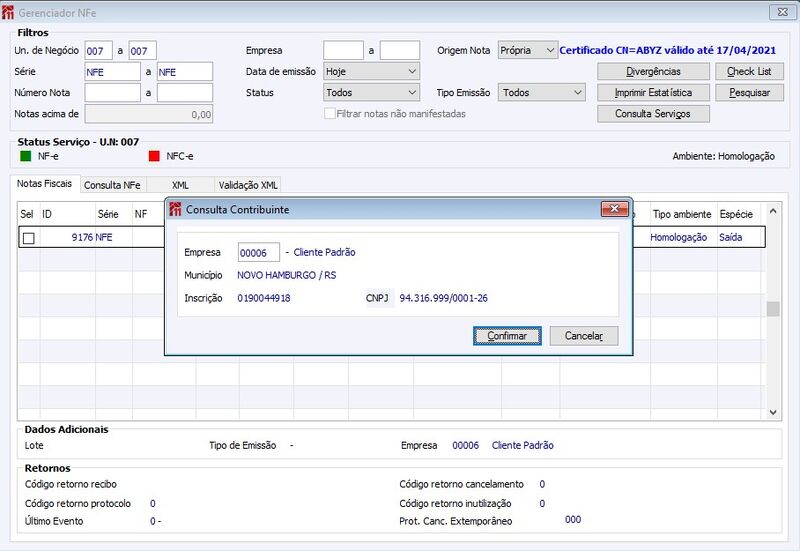Click the Consulta Serviços button
Viewport: 800px width, 551px height.
[x=653, y=114]
